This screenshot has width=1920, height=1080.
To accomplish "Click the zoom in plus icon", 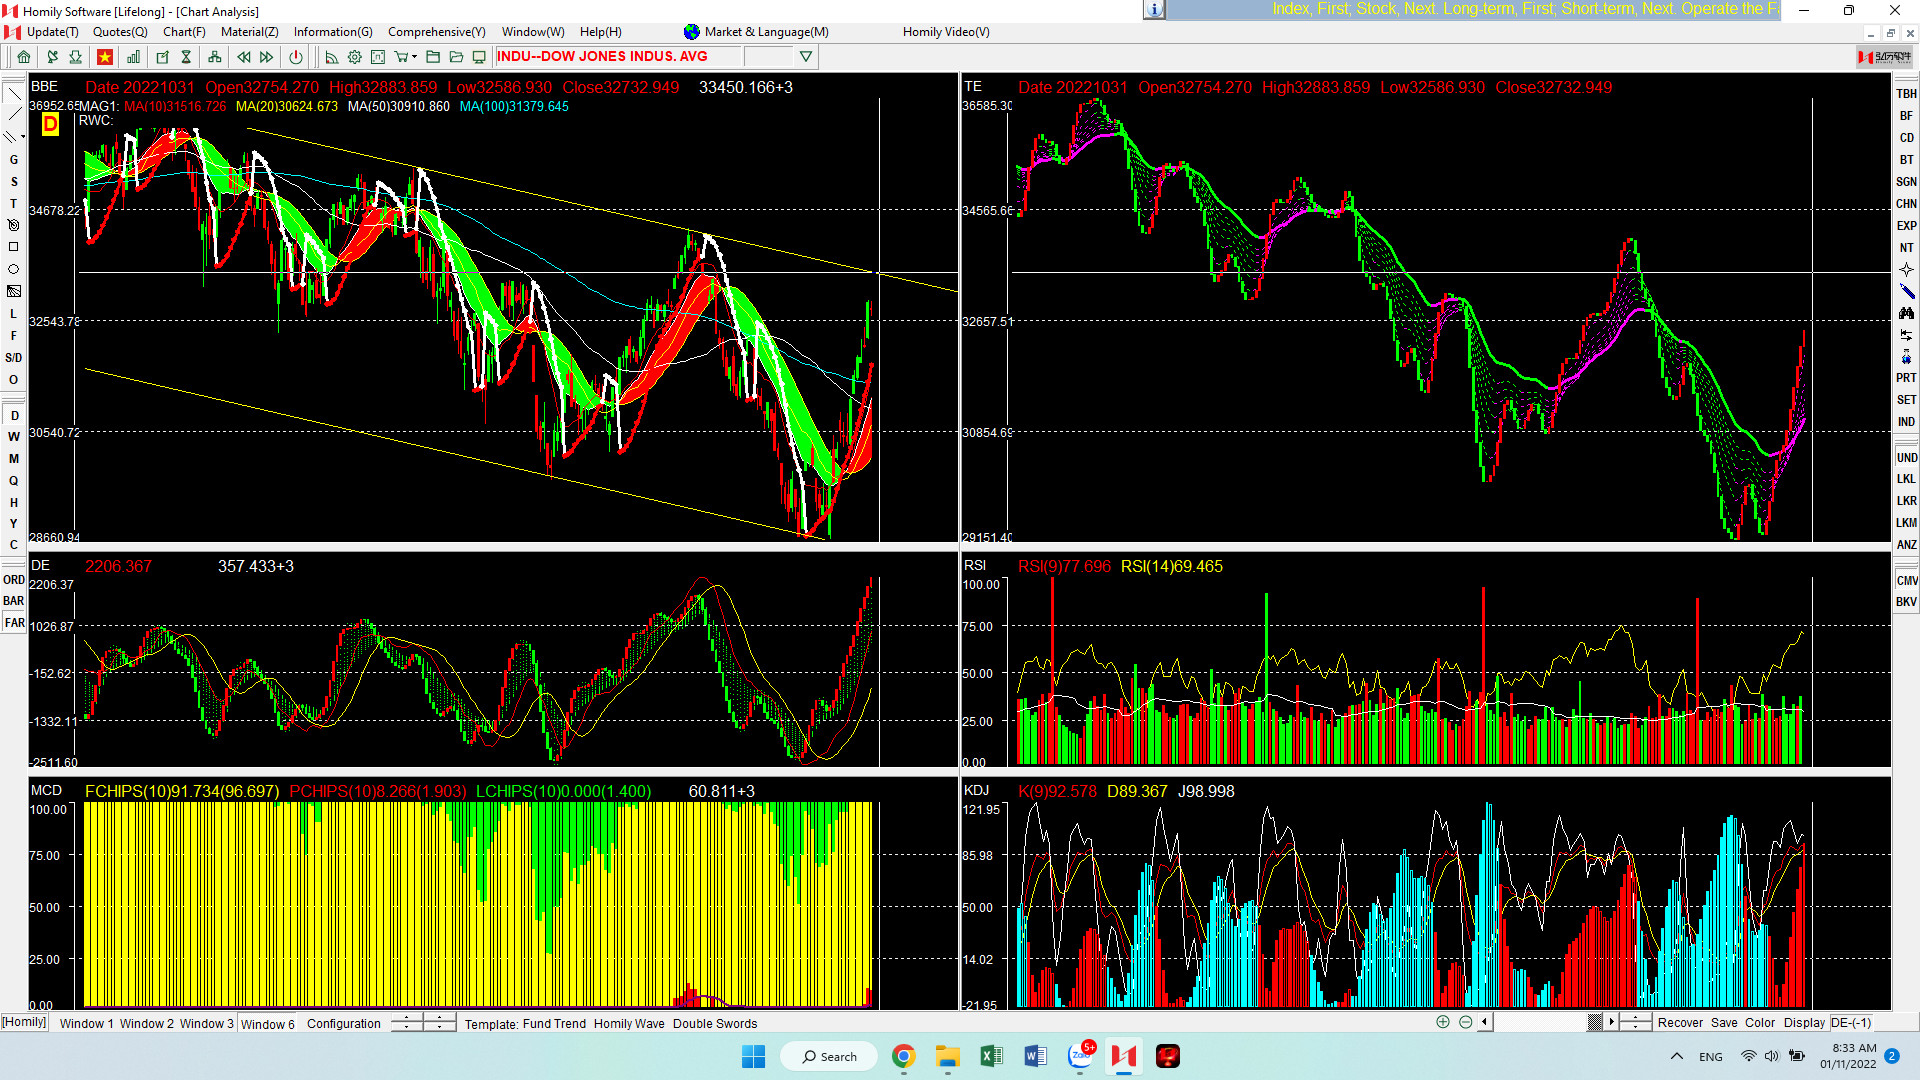I will pos(1442,1022).
